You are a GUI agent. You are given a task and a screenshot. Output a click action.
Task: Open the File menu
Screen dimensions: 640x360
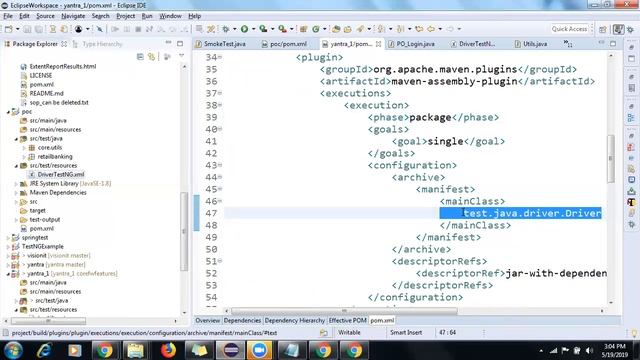point(8,16)
